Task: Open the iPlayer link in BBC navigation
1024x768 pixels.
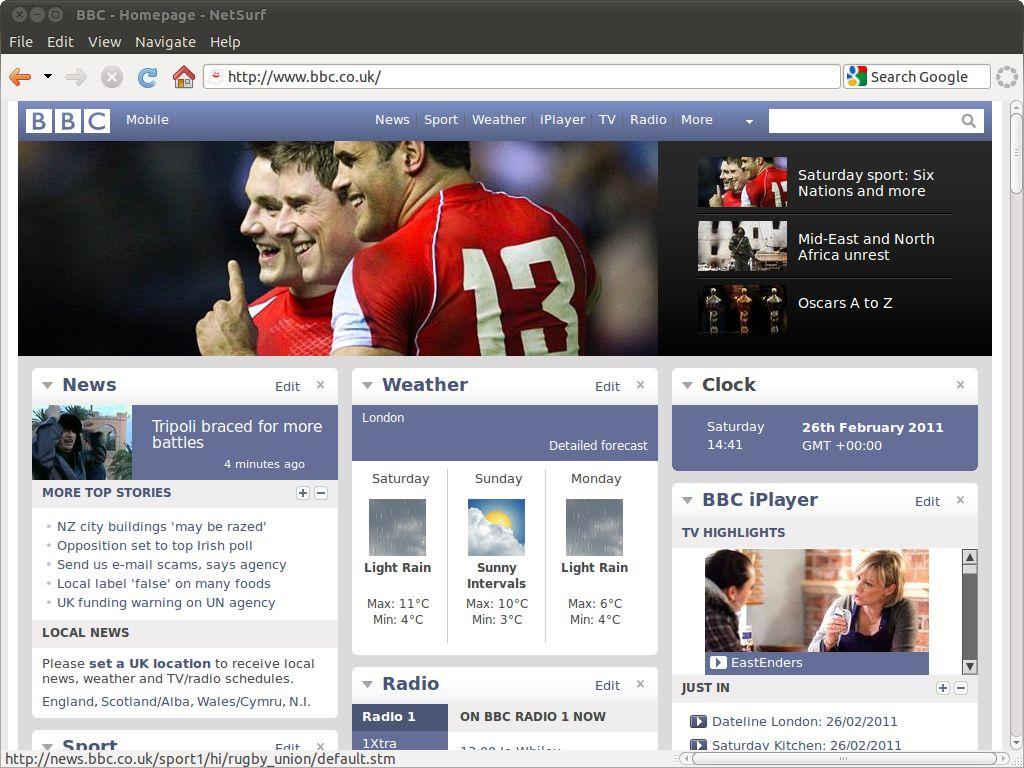Action: [562, 120]
